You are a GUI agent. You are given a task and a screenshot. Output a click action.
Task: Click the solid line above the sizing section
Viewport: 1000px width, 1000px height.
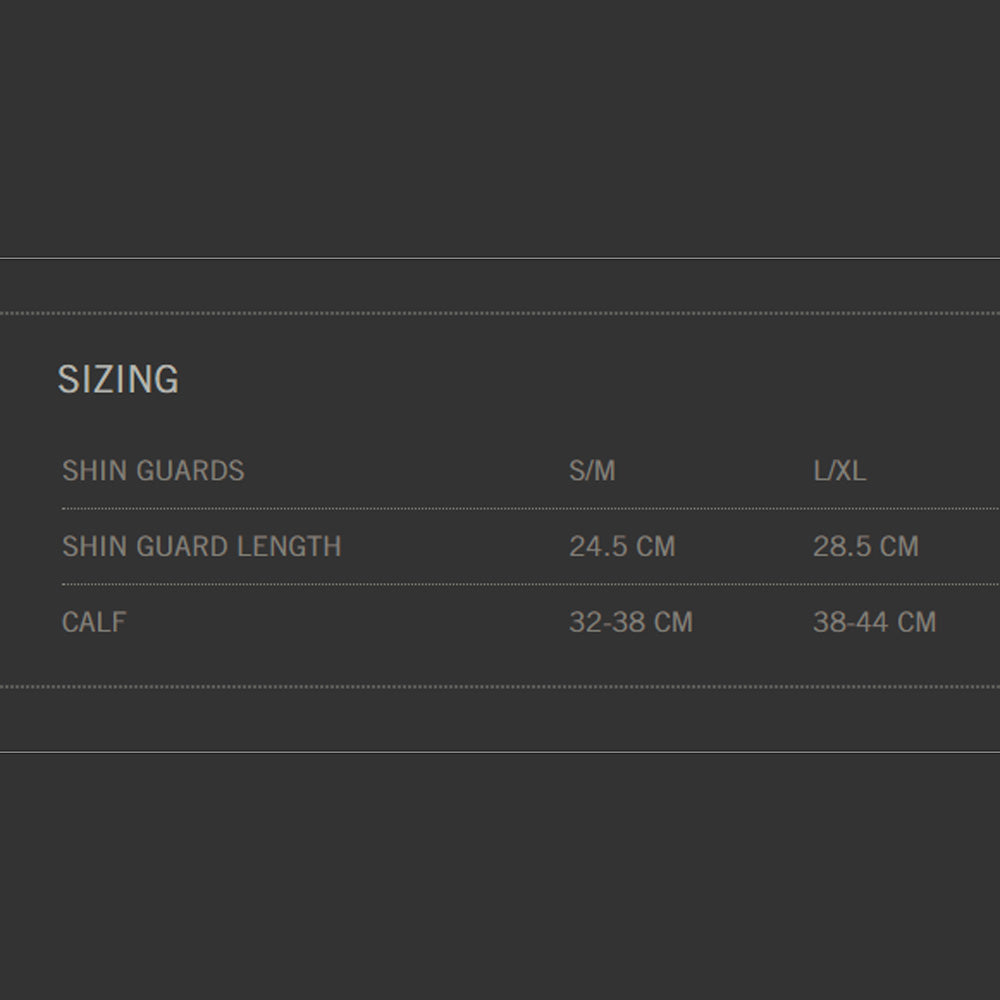[500, 258]
